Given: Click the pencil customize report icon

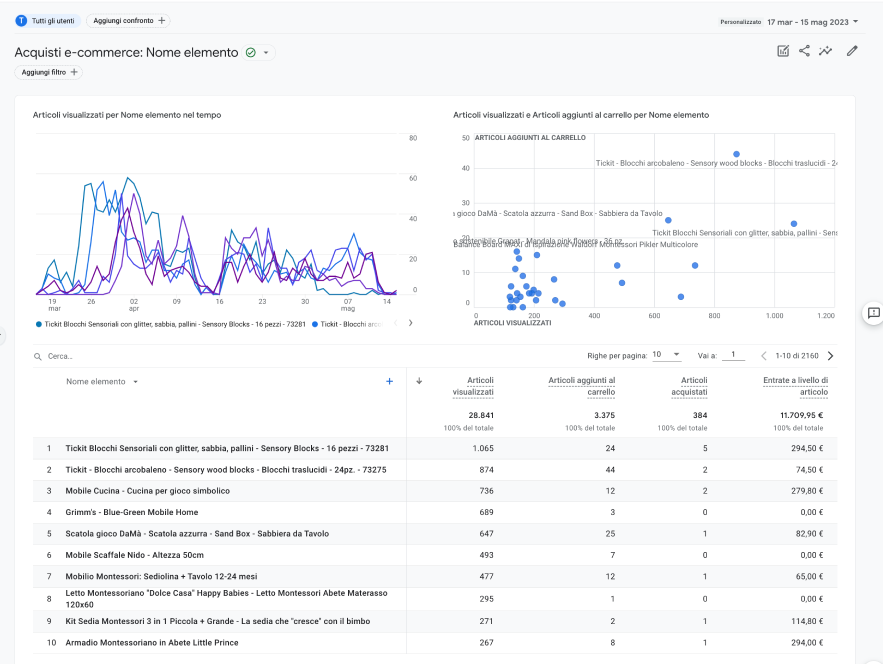Looking at the screenshot, I should (x=852, y=52).
